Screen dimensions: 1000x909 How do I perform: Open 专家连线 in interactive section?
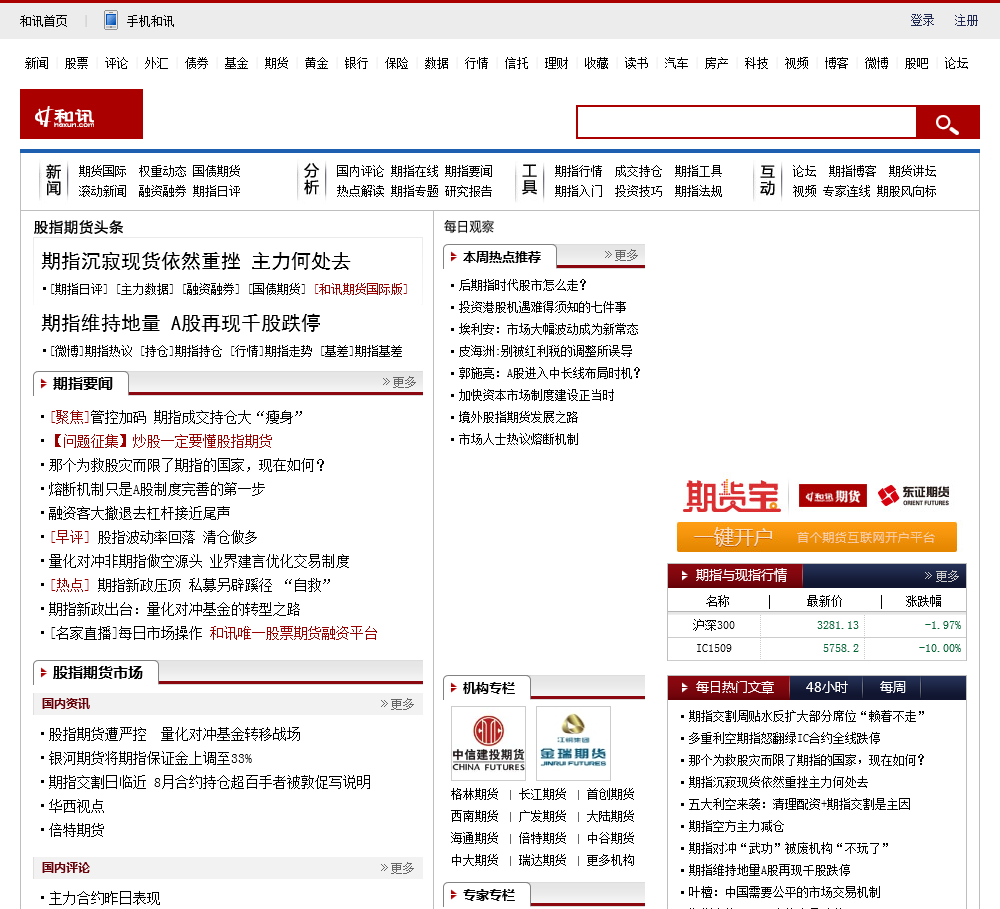[x=846, y=191]
